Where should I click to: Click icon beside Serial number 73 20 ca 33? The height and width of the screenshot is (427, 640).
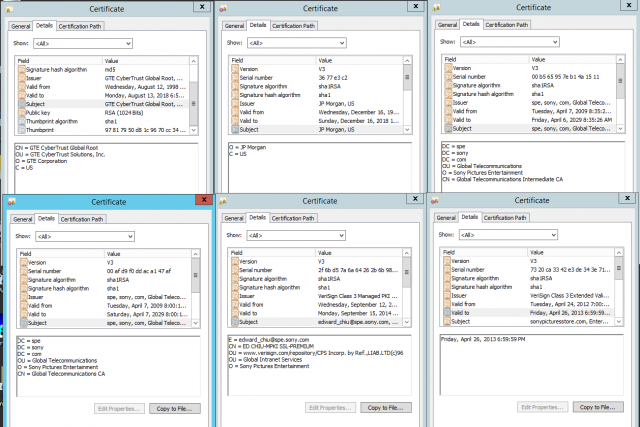pos(447,270)
